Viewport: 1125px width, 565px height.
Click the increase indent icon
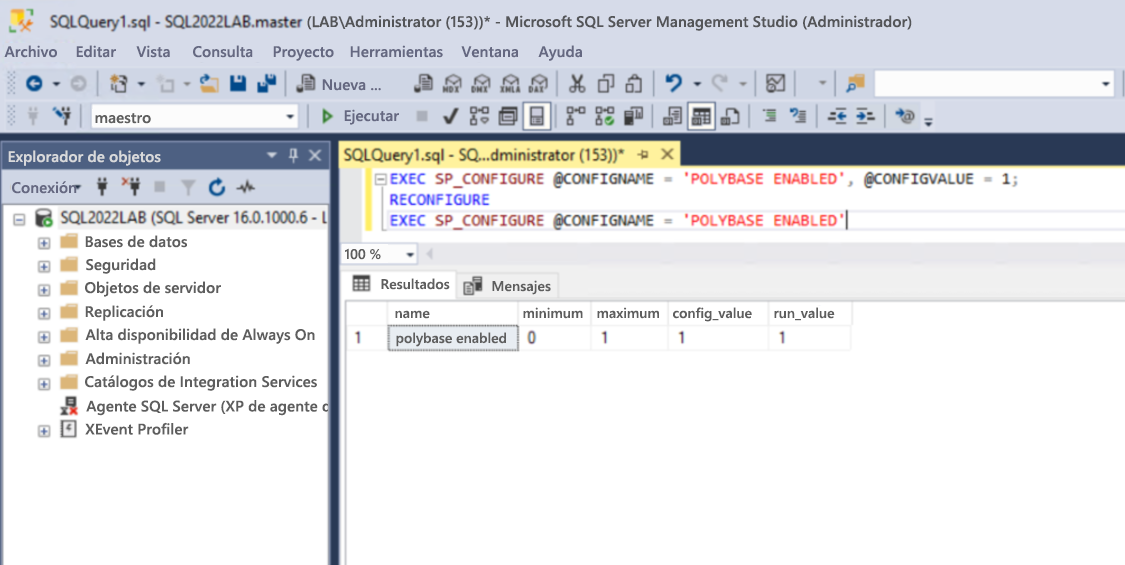[x=865, y=116]
